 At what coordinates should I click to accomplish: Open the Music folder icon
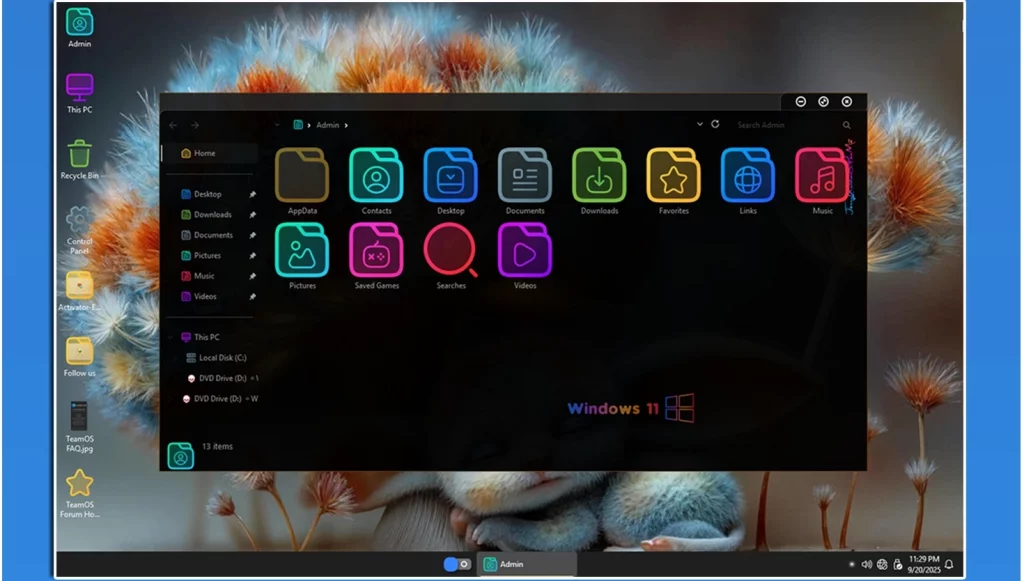pos(821,176)
